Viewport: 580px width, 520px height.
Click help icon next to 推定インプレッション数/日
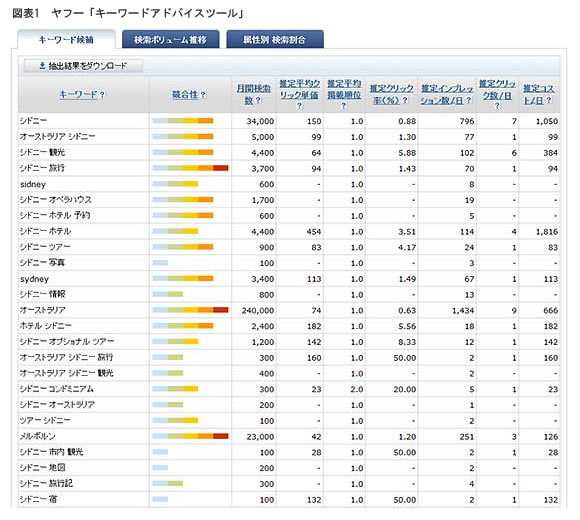[468, 100]
